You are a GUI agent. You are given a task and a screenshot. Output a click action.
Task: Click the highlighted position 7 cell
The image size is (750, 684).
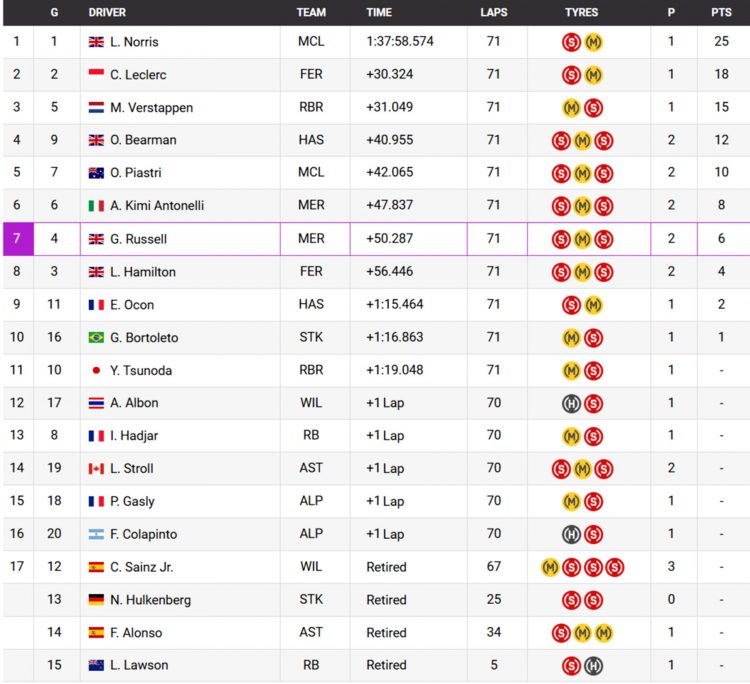pyautogui.click(x=17, y=239)
